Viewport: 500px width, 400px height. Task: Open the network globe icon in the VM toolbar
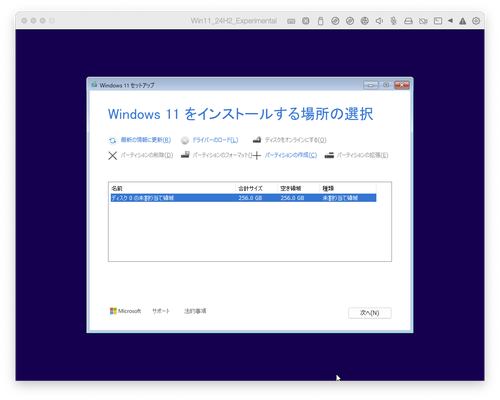pyautogui.click(x=365, y=21)
